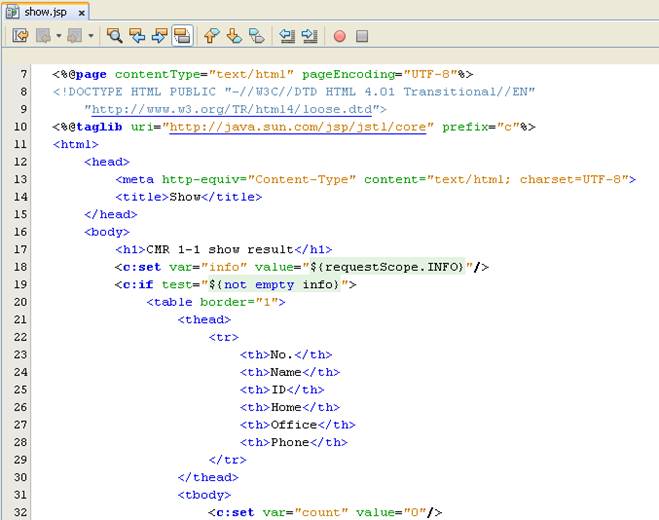The height and width of the screenshot is (520, 659).
Task: Switch to the show.jsp editor tab
Action: (x=45, y=12)
